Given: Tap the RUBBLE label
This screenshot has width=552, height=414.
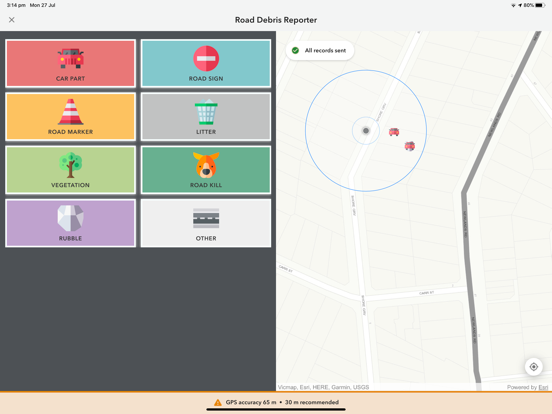Looking at the screenshot, I should click(70, 238).
